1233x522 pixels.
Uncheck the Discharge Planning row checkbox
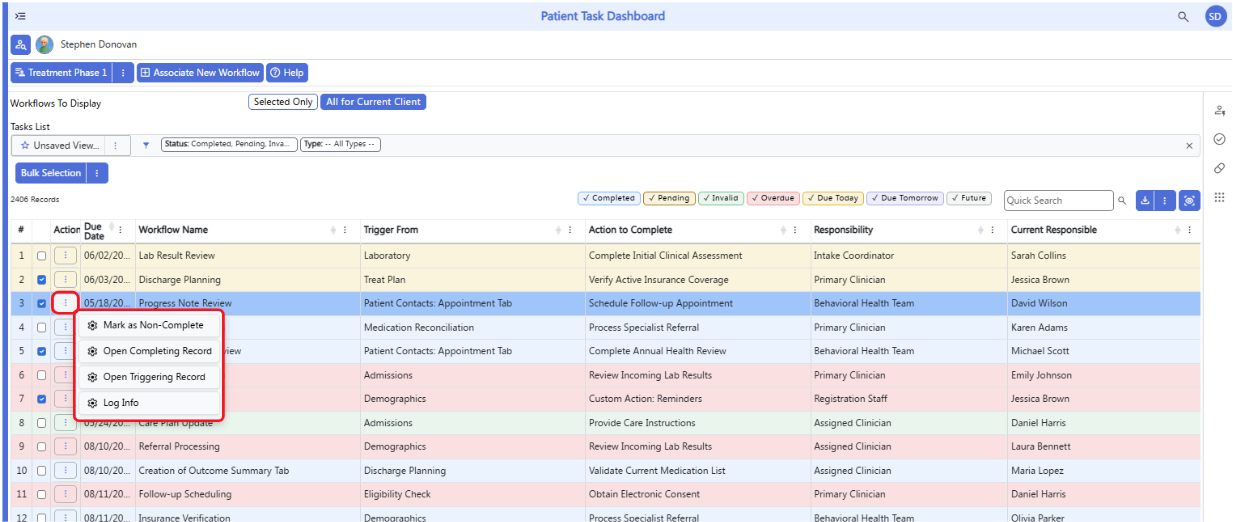(41, 280)
